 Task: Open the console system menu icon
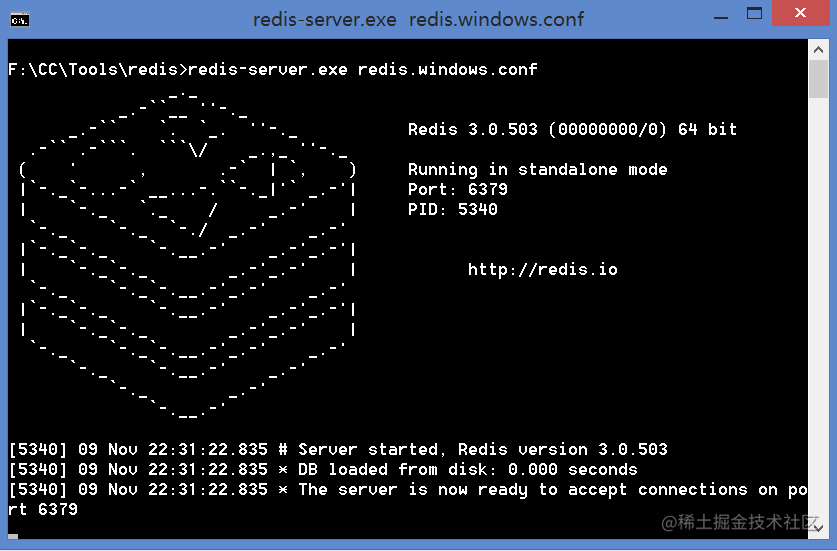pyautogui.click(x=20, y=20)
